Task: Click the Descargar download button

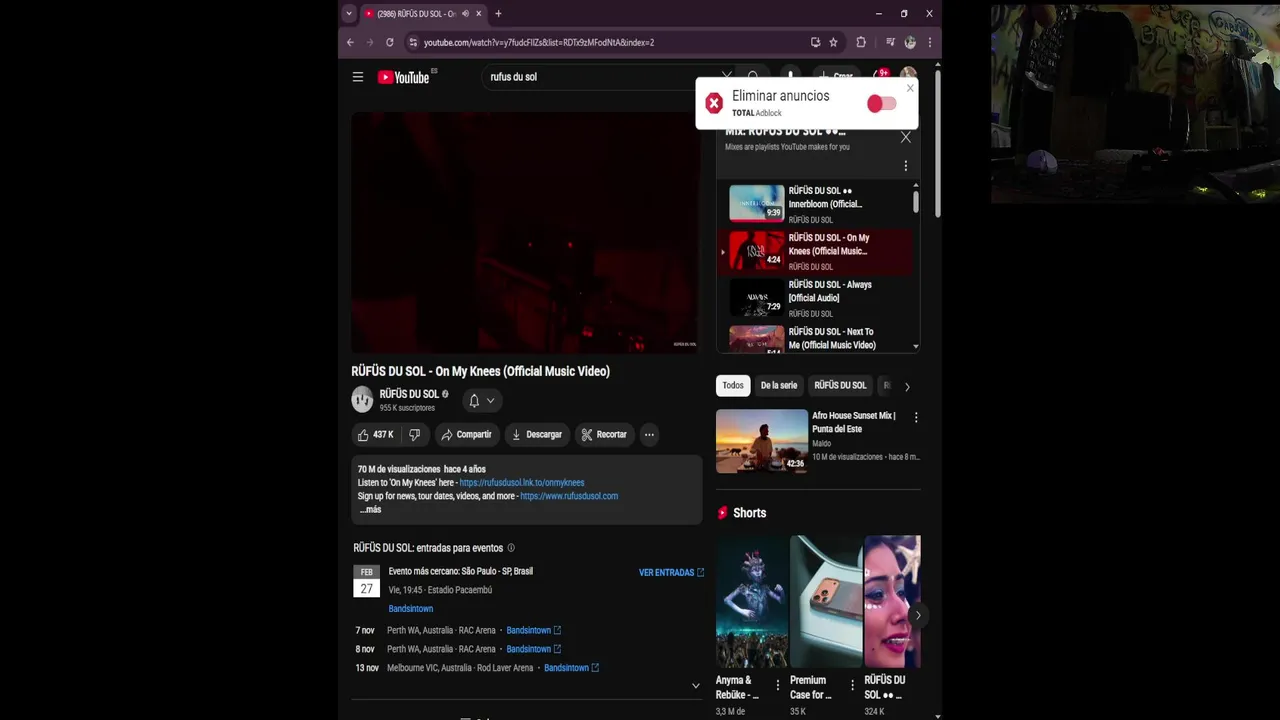Action: (x=537, y=435)
